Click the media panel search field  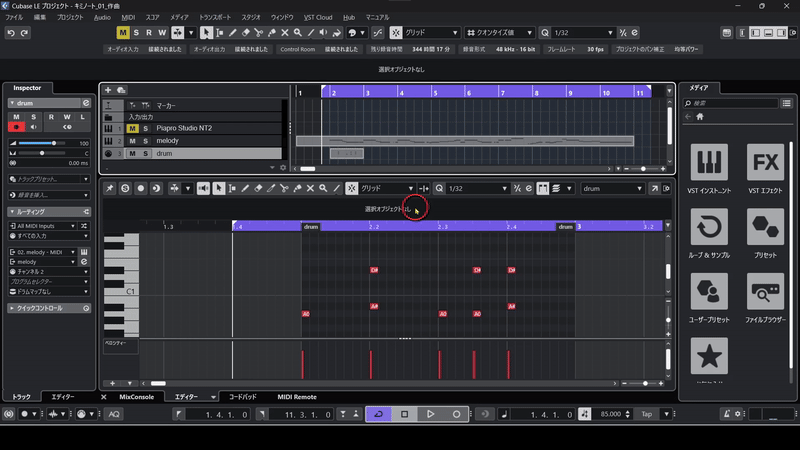(x=731, y=103)
